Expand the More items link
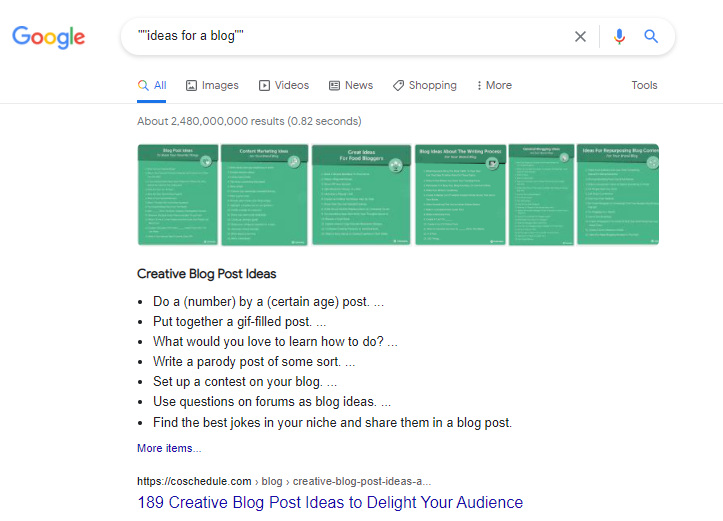Viewport: 723px width, 521px height. click(x=169, y=448)
